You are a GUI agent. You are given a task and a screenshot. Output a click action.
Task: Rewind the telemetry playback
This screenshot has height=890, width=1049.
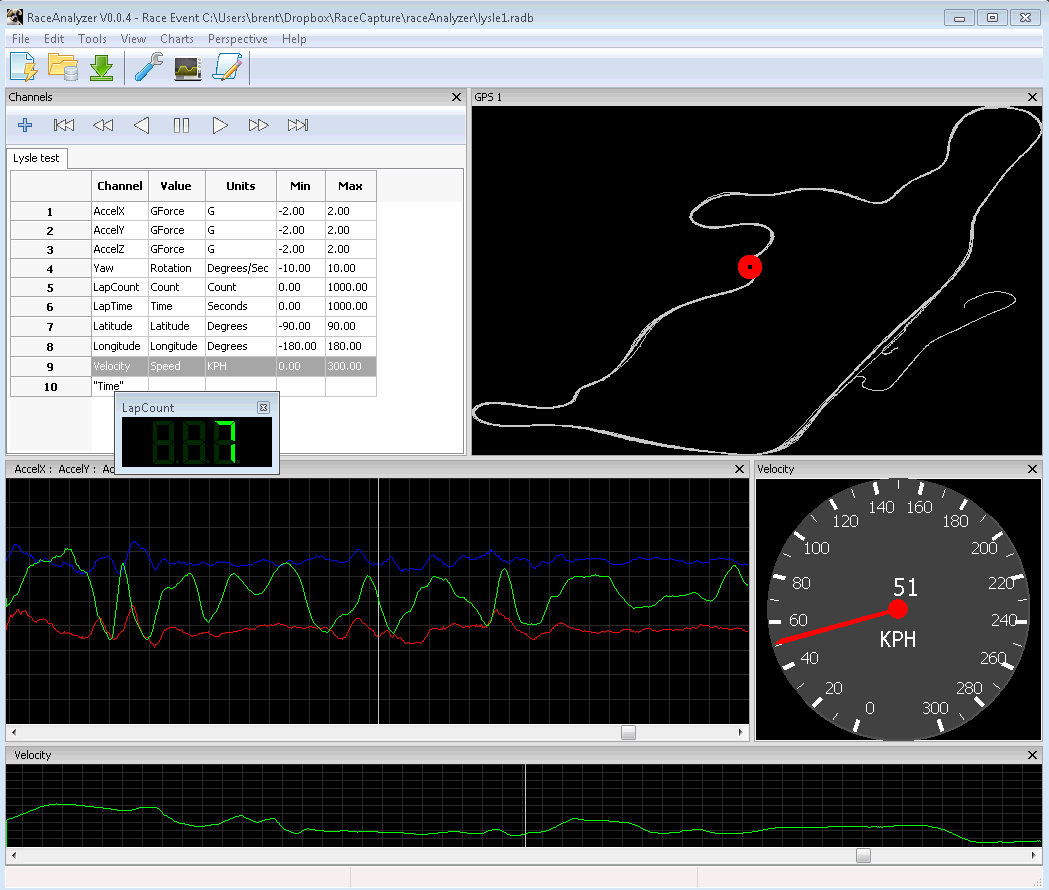102,125
